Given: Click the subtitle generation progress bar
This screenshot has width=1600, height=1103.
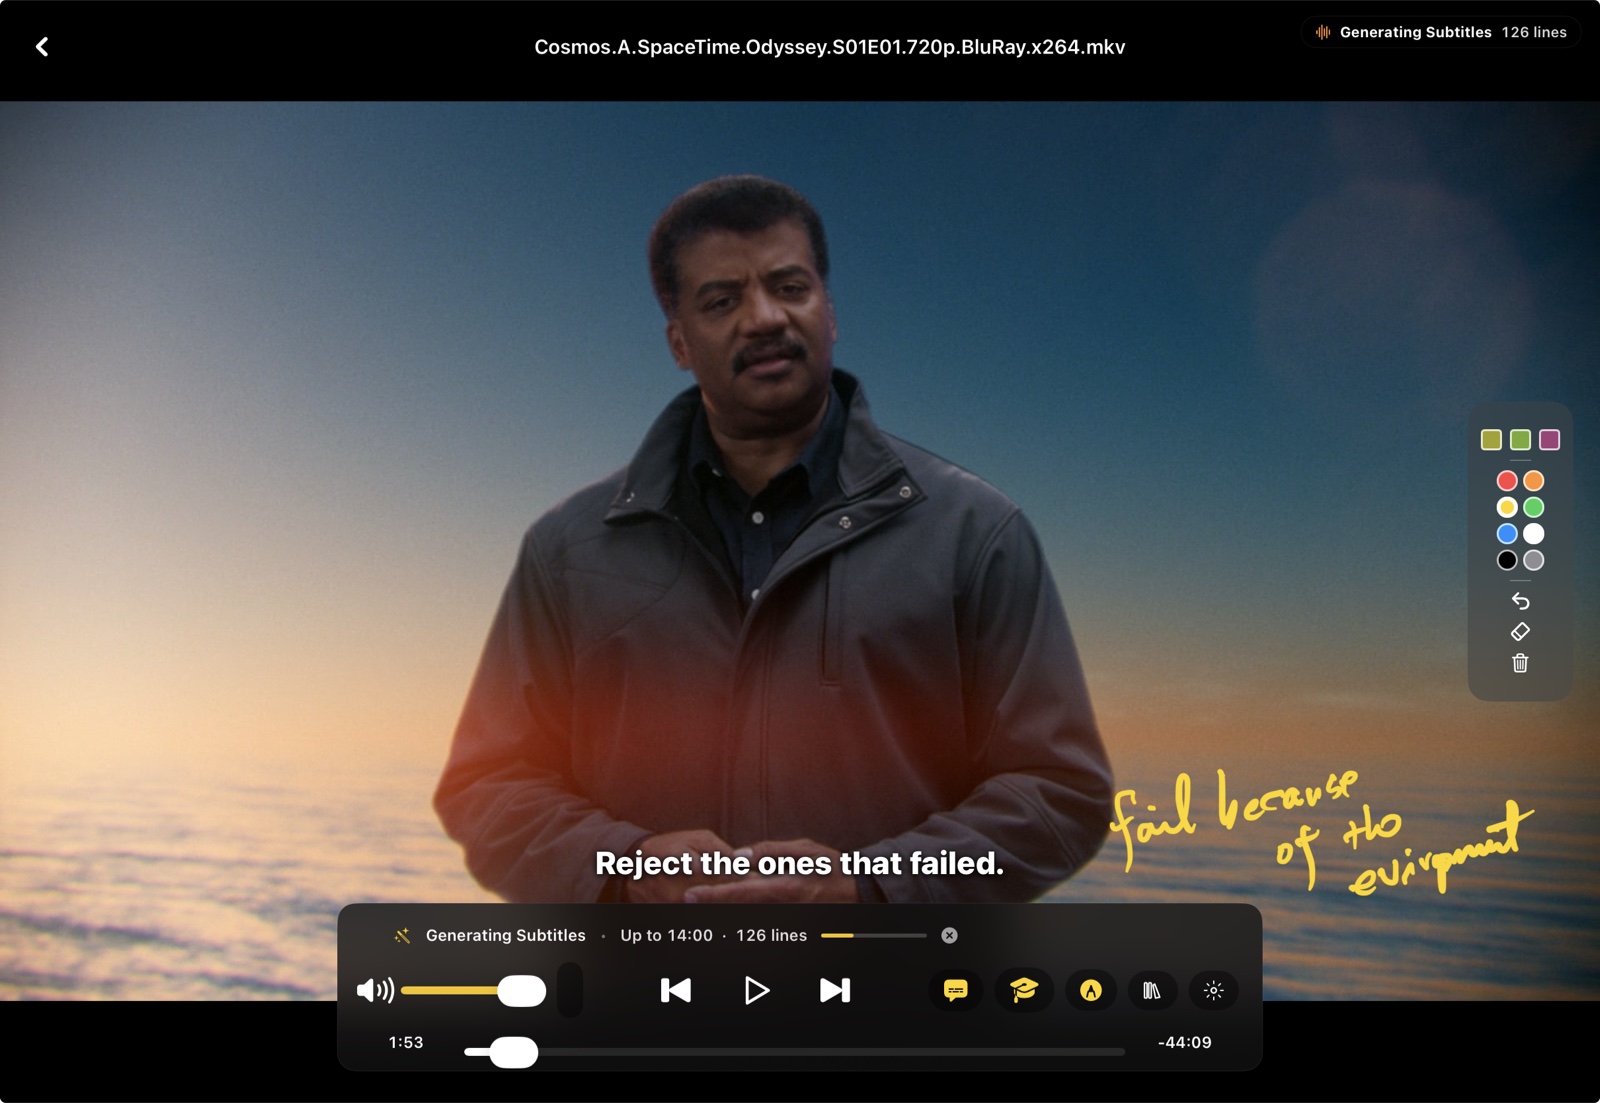Looking at the screenshot, I should [874, 936].
